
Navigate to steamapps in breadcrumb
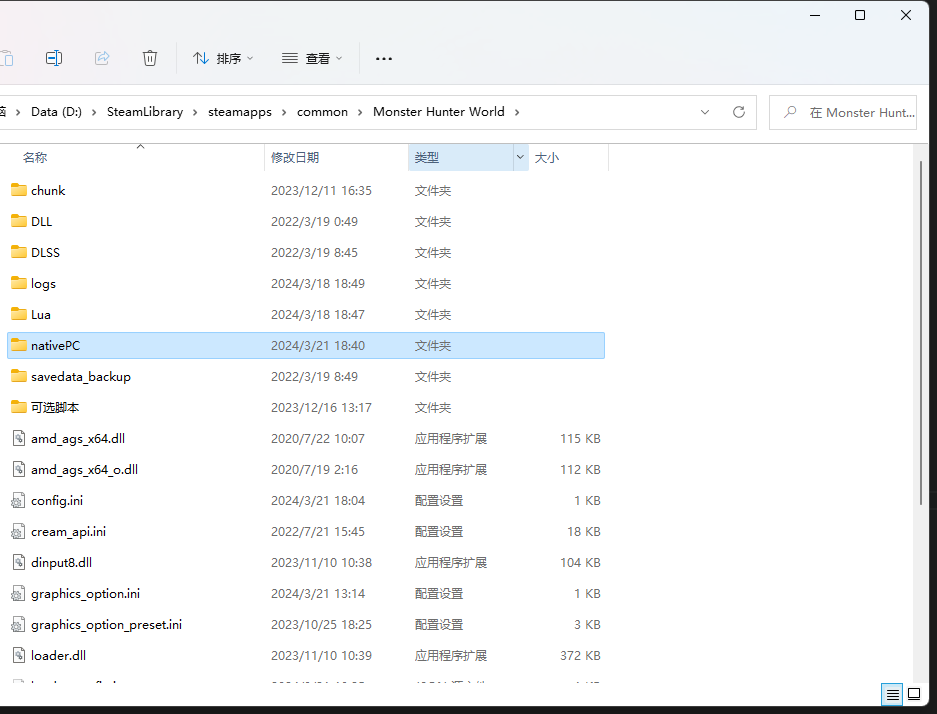[240, 112]
